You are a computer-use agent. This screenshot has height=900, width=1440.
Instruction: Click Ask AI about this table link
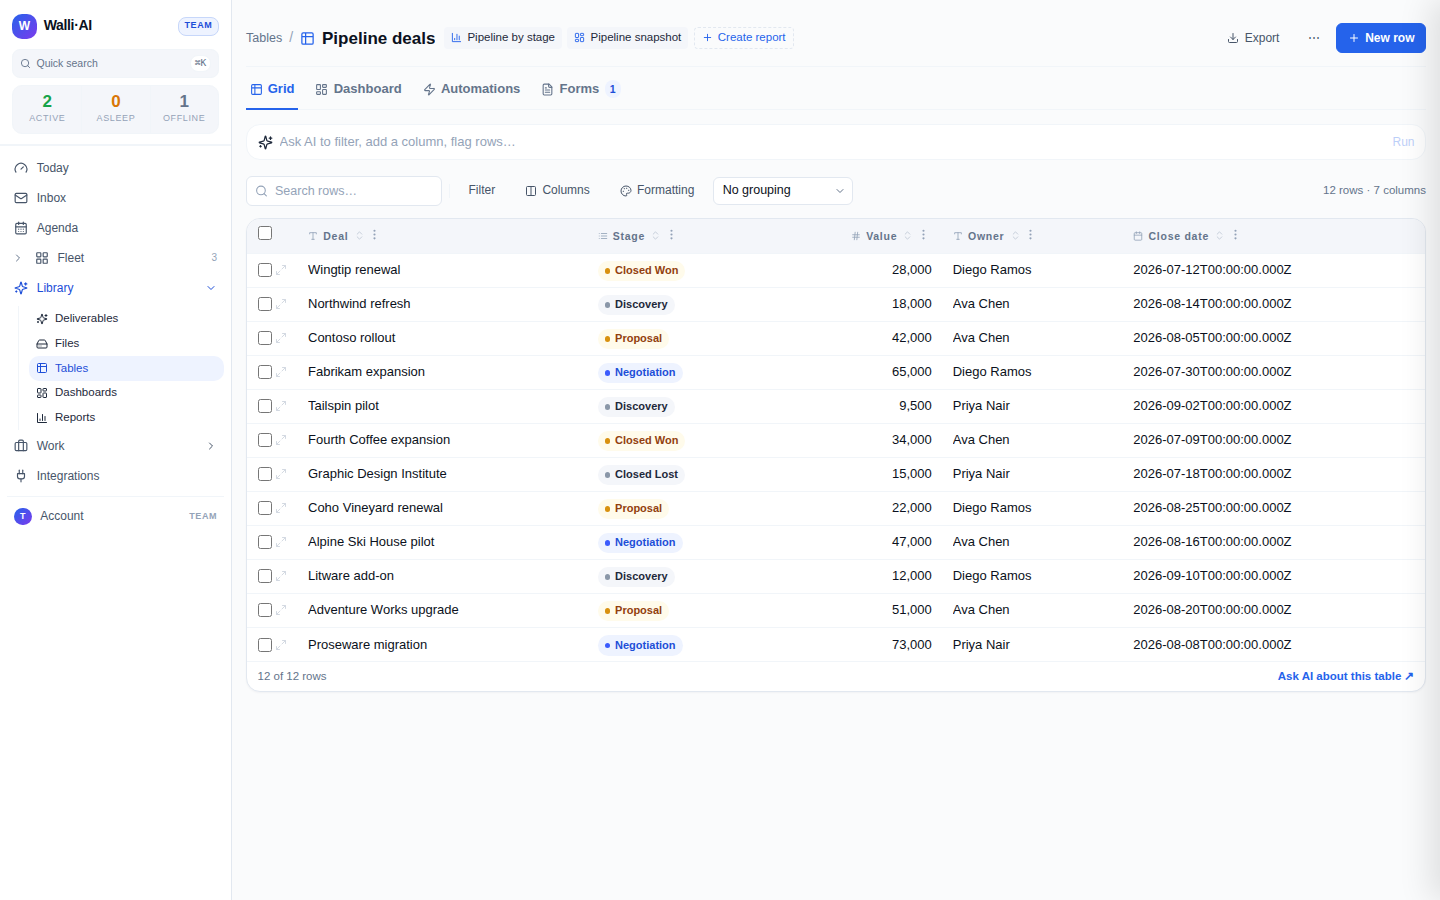[1345, 676]
